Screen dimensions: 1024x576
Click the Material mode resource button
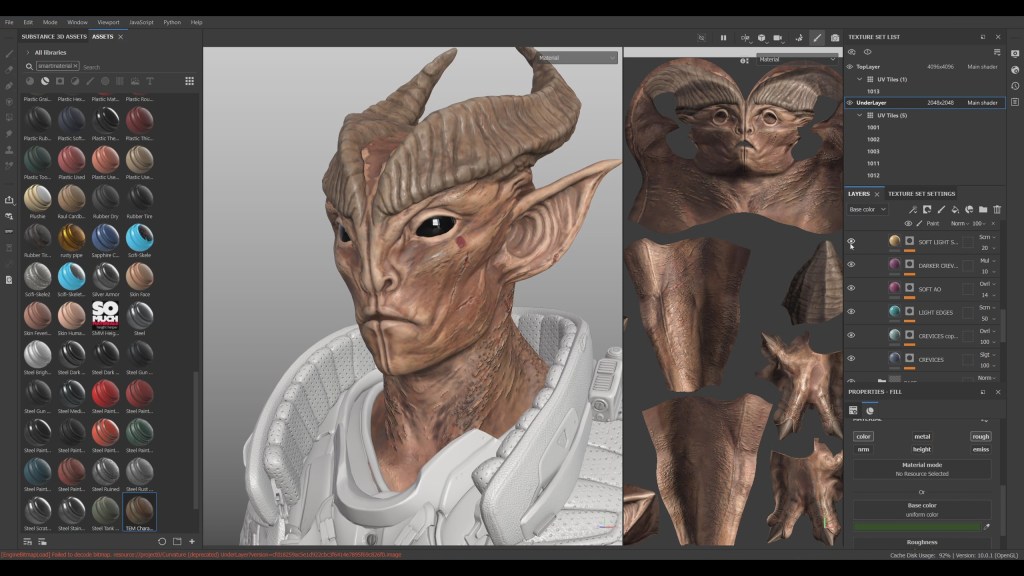point(922,469)
